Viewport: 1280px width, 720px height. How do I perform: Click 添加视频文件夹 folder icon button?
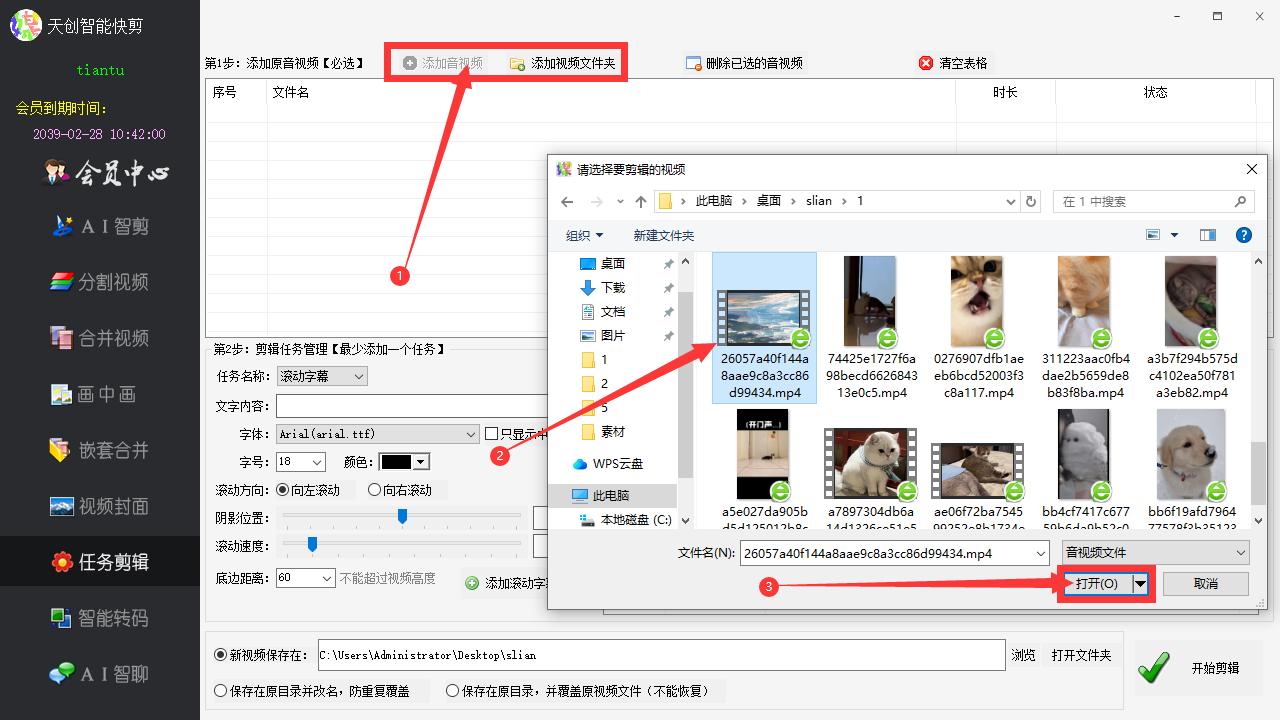[517, 63]
